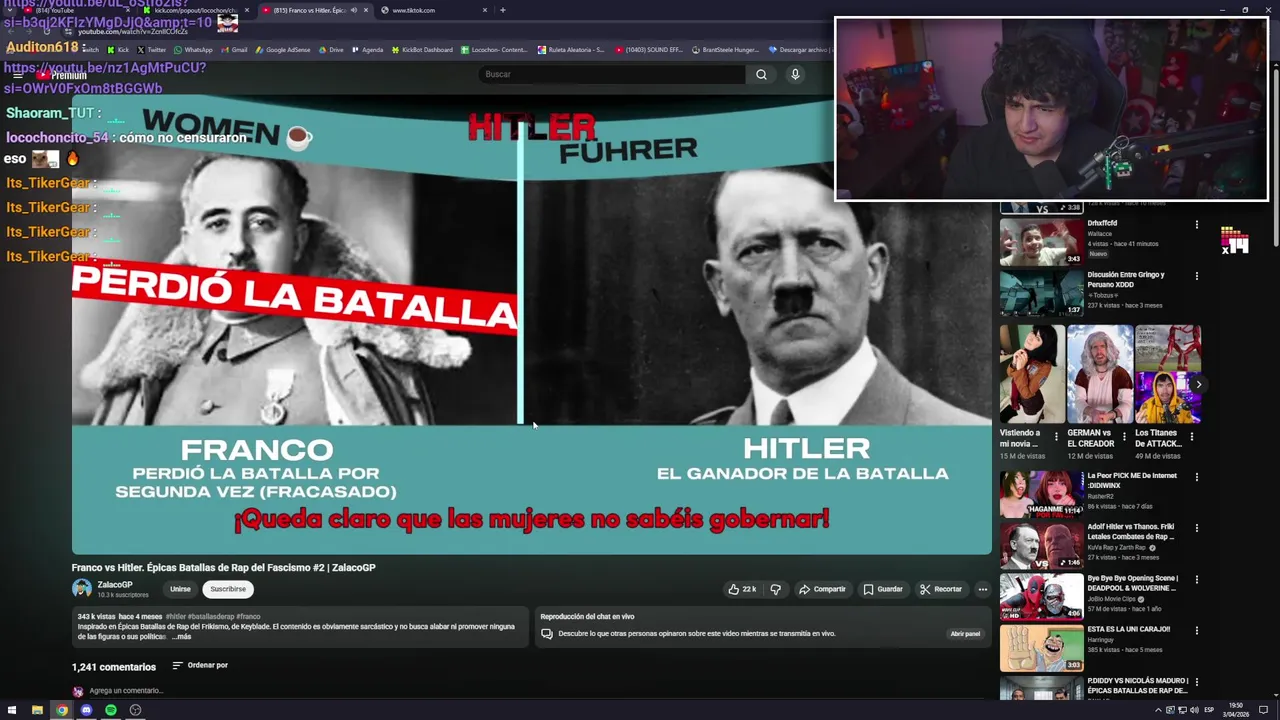Open the P.DIDDY VS NICOLÁS MADURO video title
This screenshot has width=1280, height=720.
1137,685
